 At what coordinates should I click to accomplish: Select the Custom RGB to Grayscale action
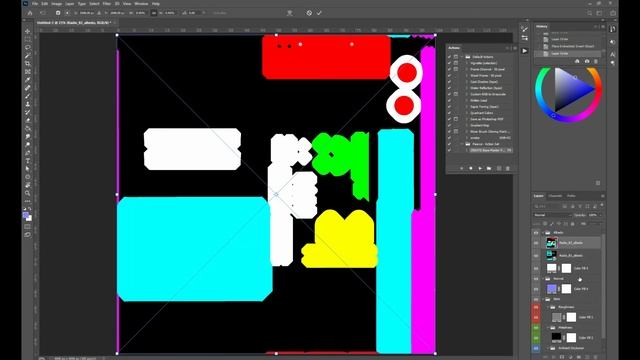[488, 94]
